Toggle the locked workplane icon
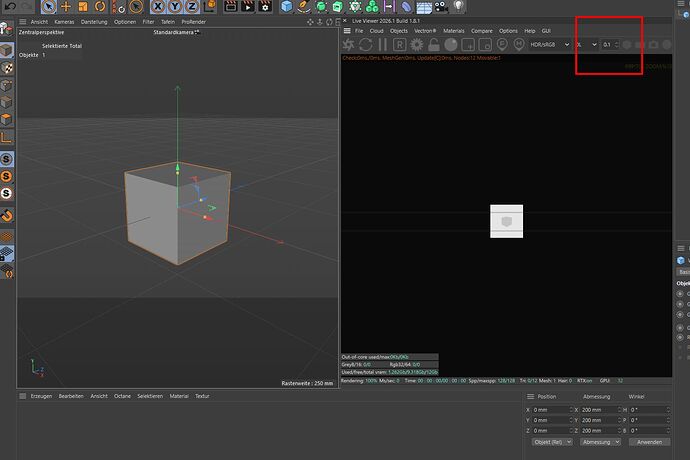The height and width of the screenshot is (460, 690). pyautogui.click(x=7, y=254)
